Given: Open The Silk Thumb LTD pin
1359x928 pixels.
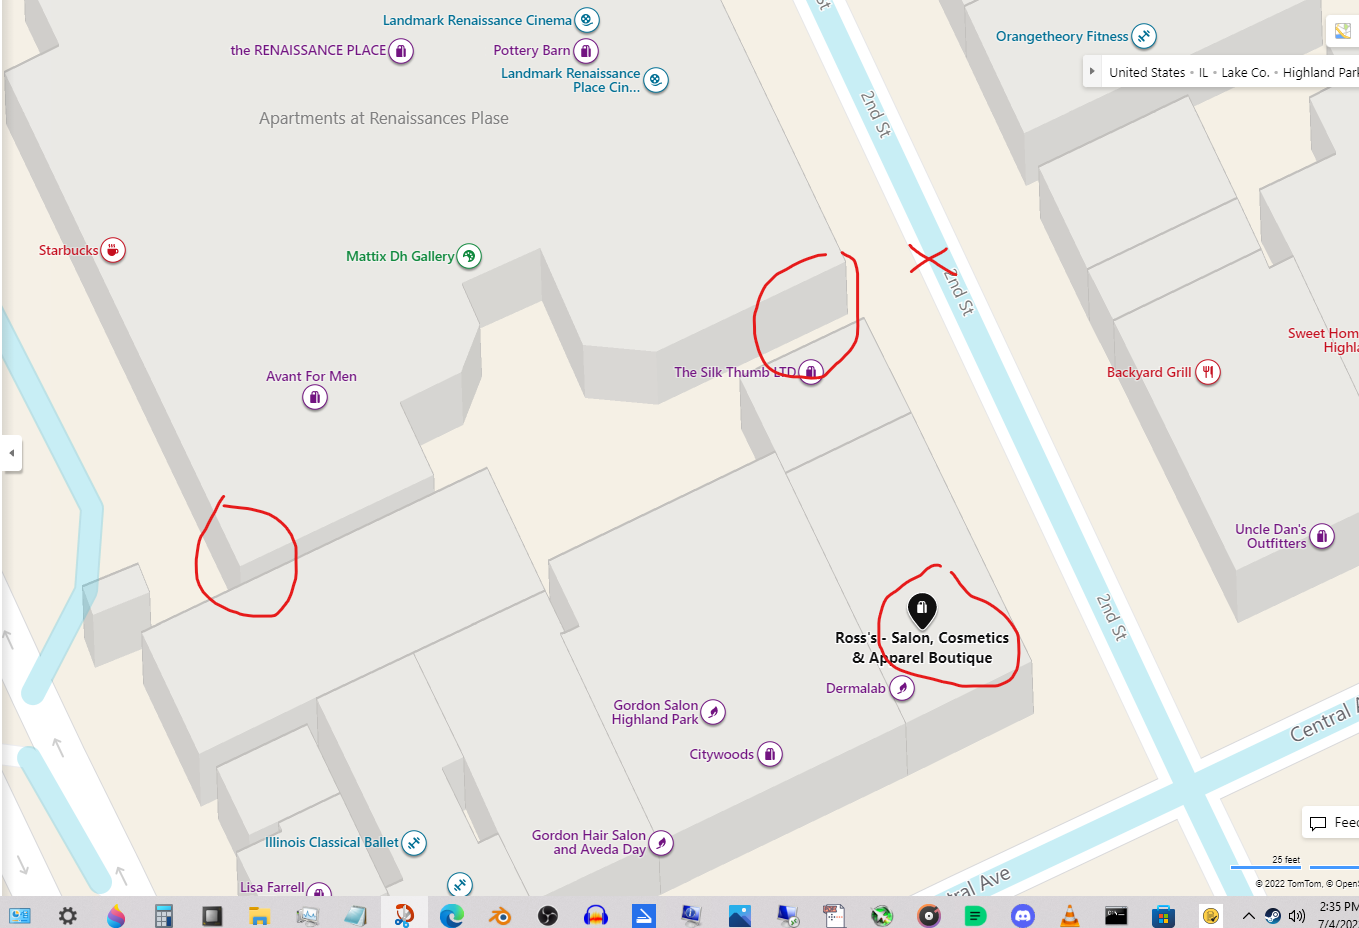Looking at the screenshot, I should pyautogui.click(x=811, y=373).
